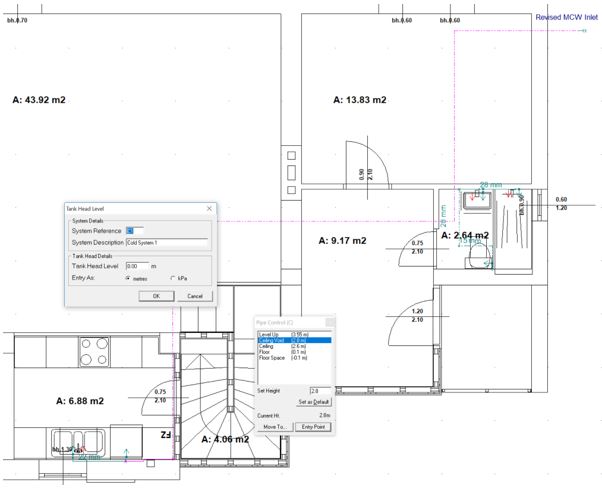
Task: Click OK in Tank Head Level dialog
Action: tap(156, 296)
